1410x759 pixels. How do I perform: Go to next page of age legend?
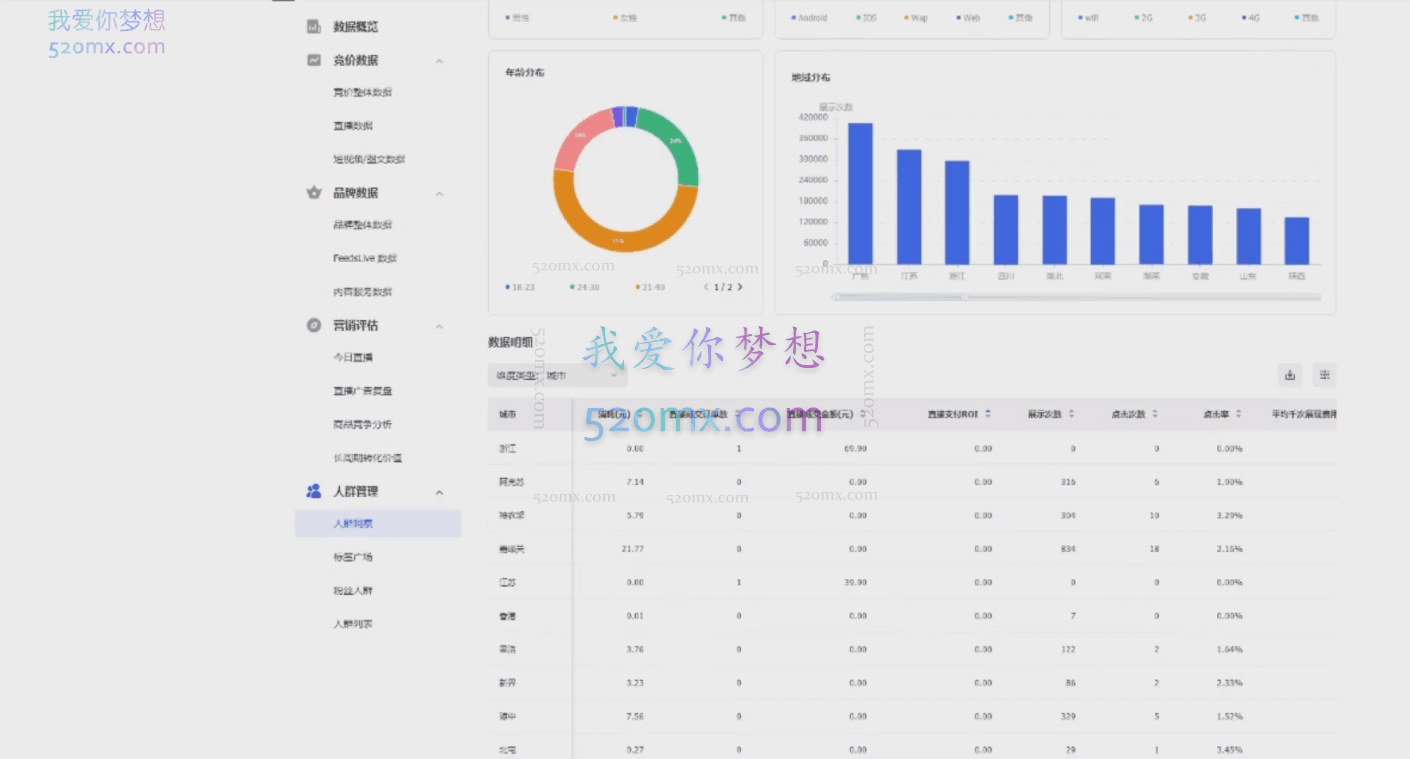click(x=740, y=287)
